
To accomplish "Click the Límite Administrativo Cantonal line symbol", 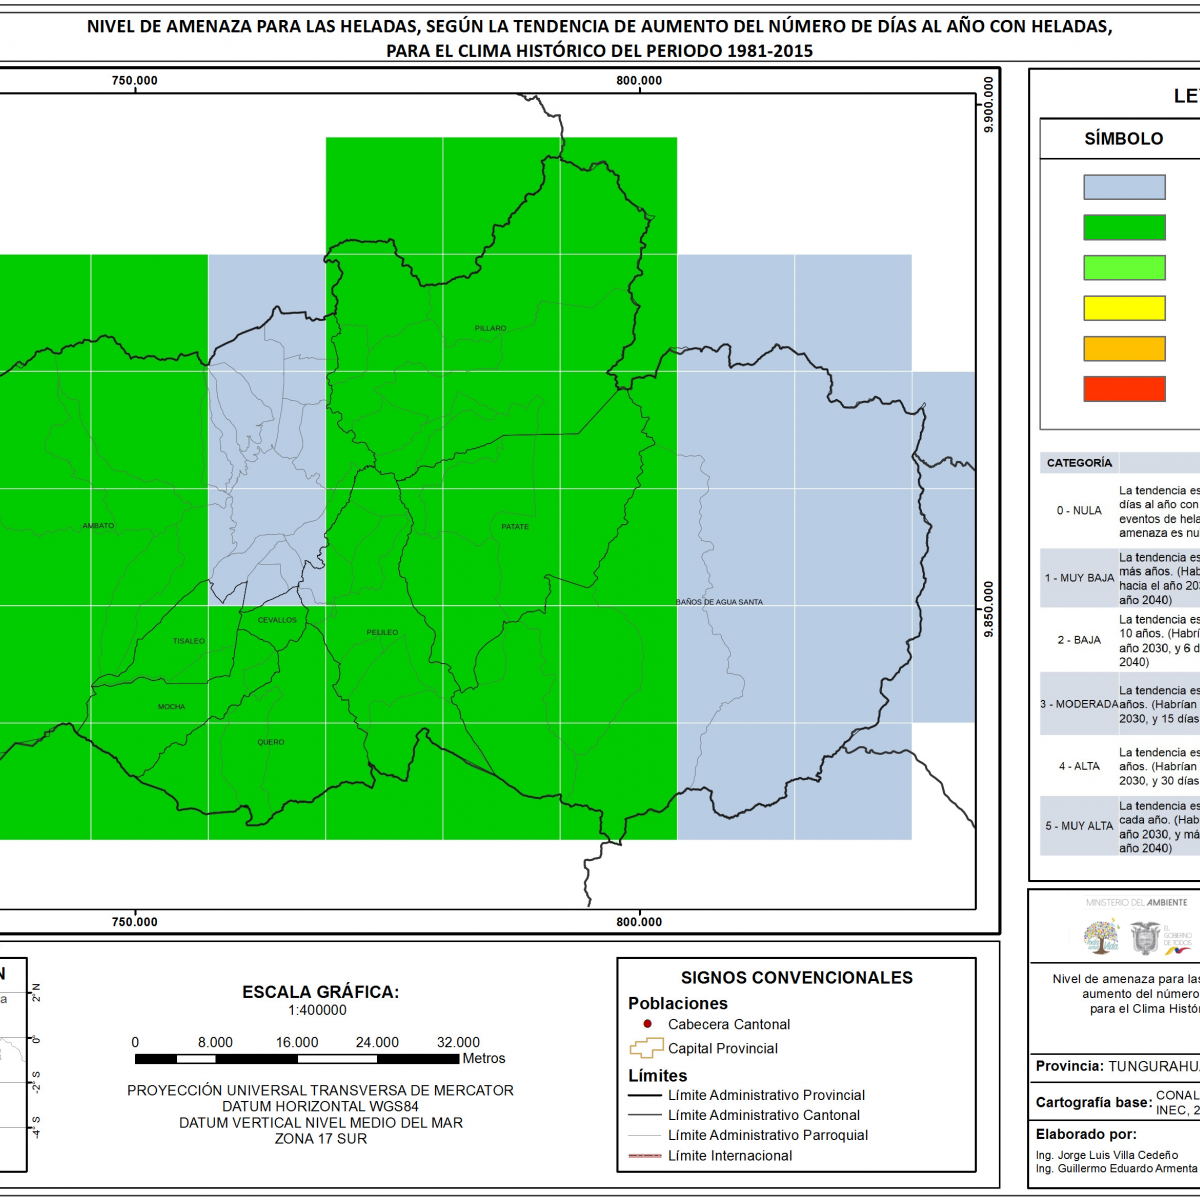I will click(645, 1115).
